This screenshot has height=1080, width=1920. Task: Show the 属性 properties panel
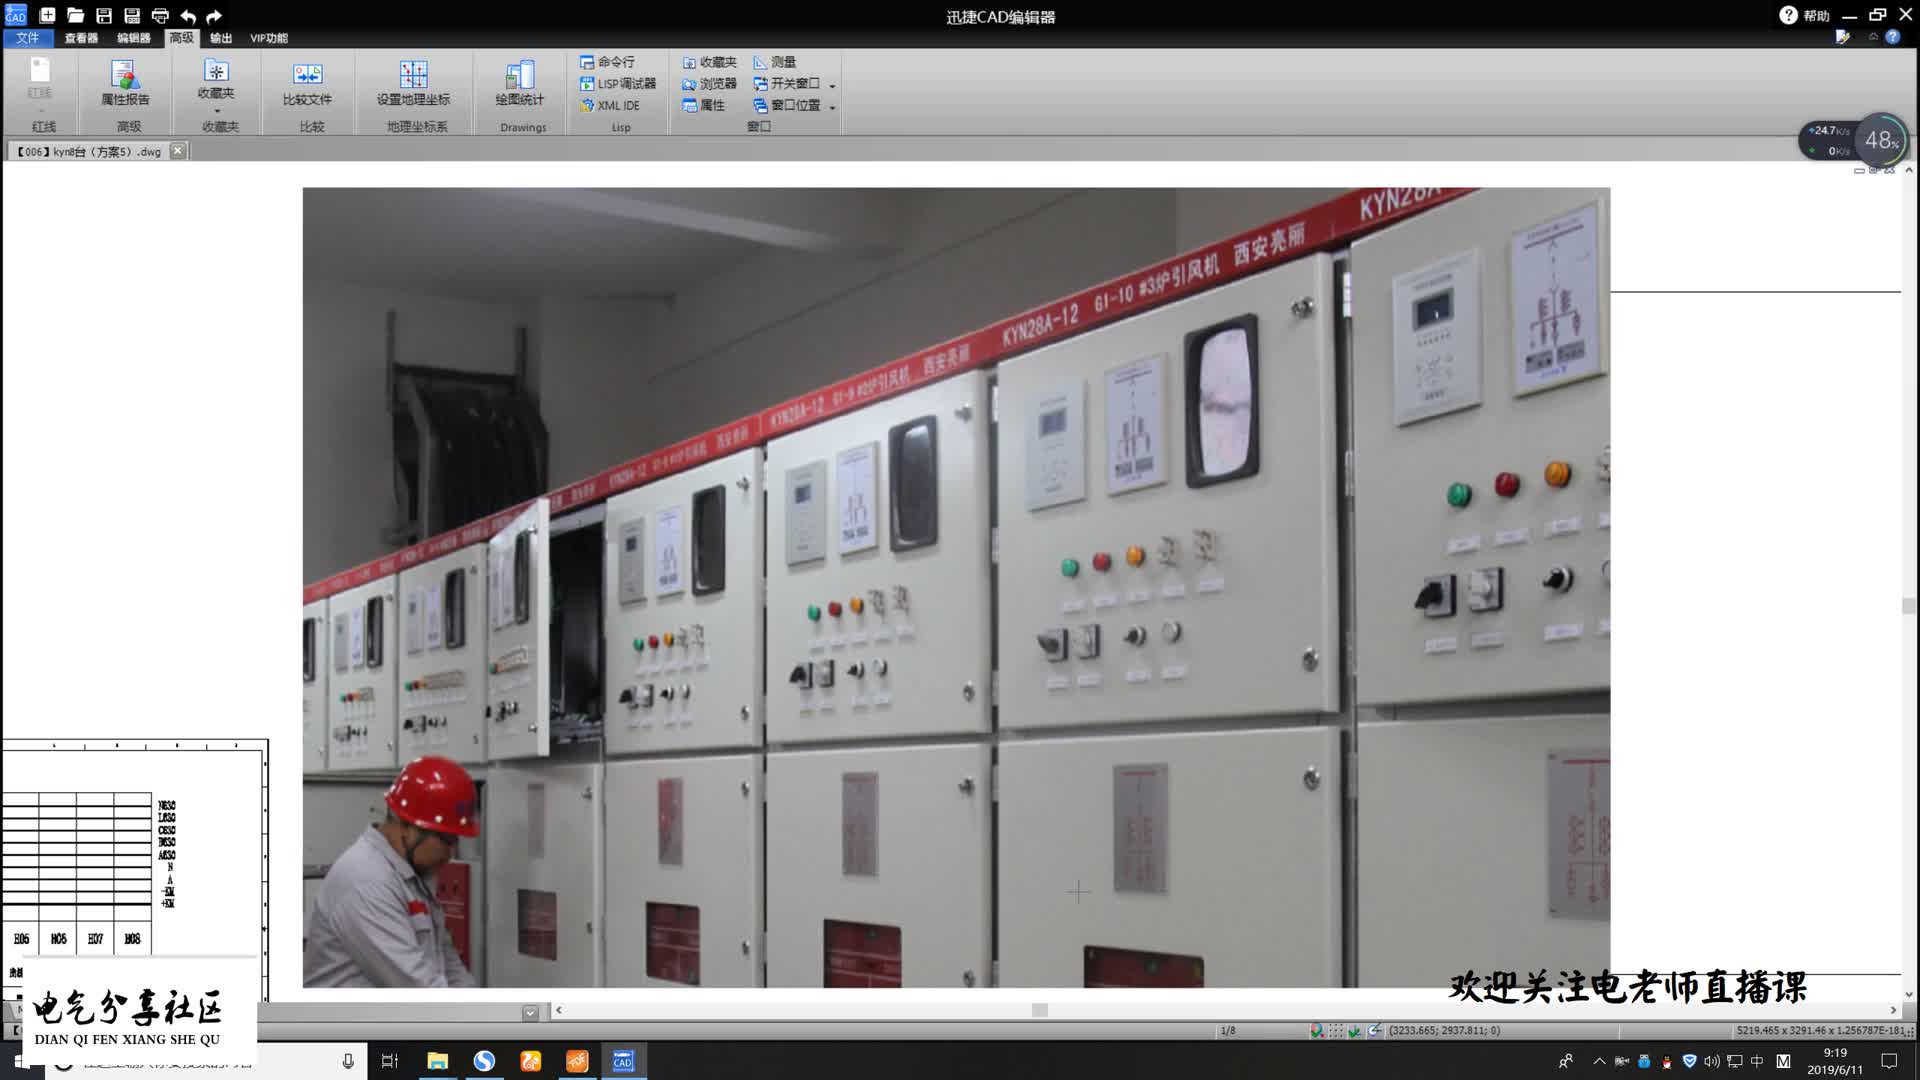[704, 105]
